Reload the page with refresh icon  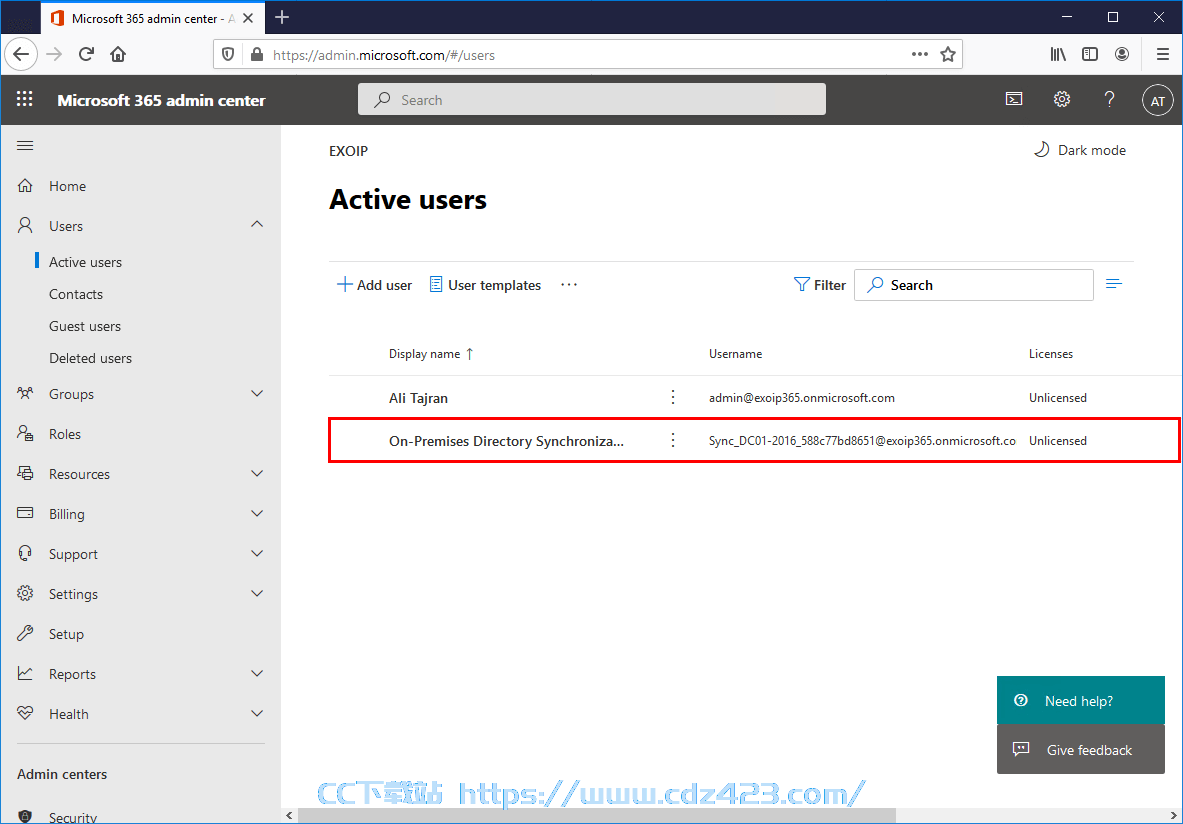[86, 54]
